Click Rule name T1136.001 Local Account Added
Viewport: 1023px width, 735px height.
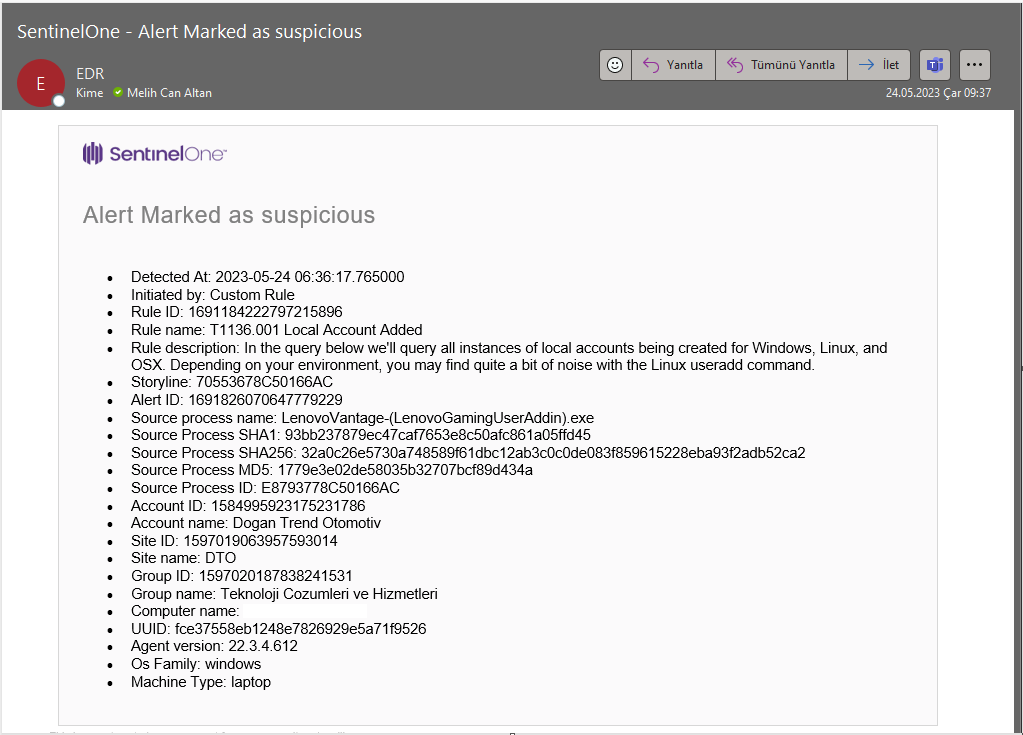[x=277, y=330]
